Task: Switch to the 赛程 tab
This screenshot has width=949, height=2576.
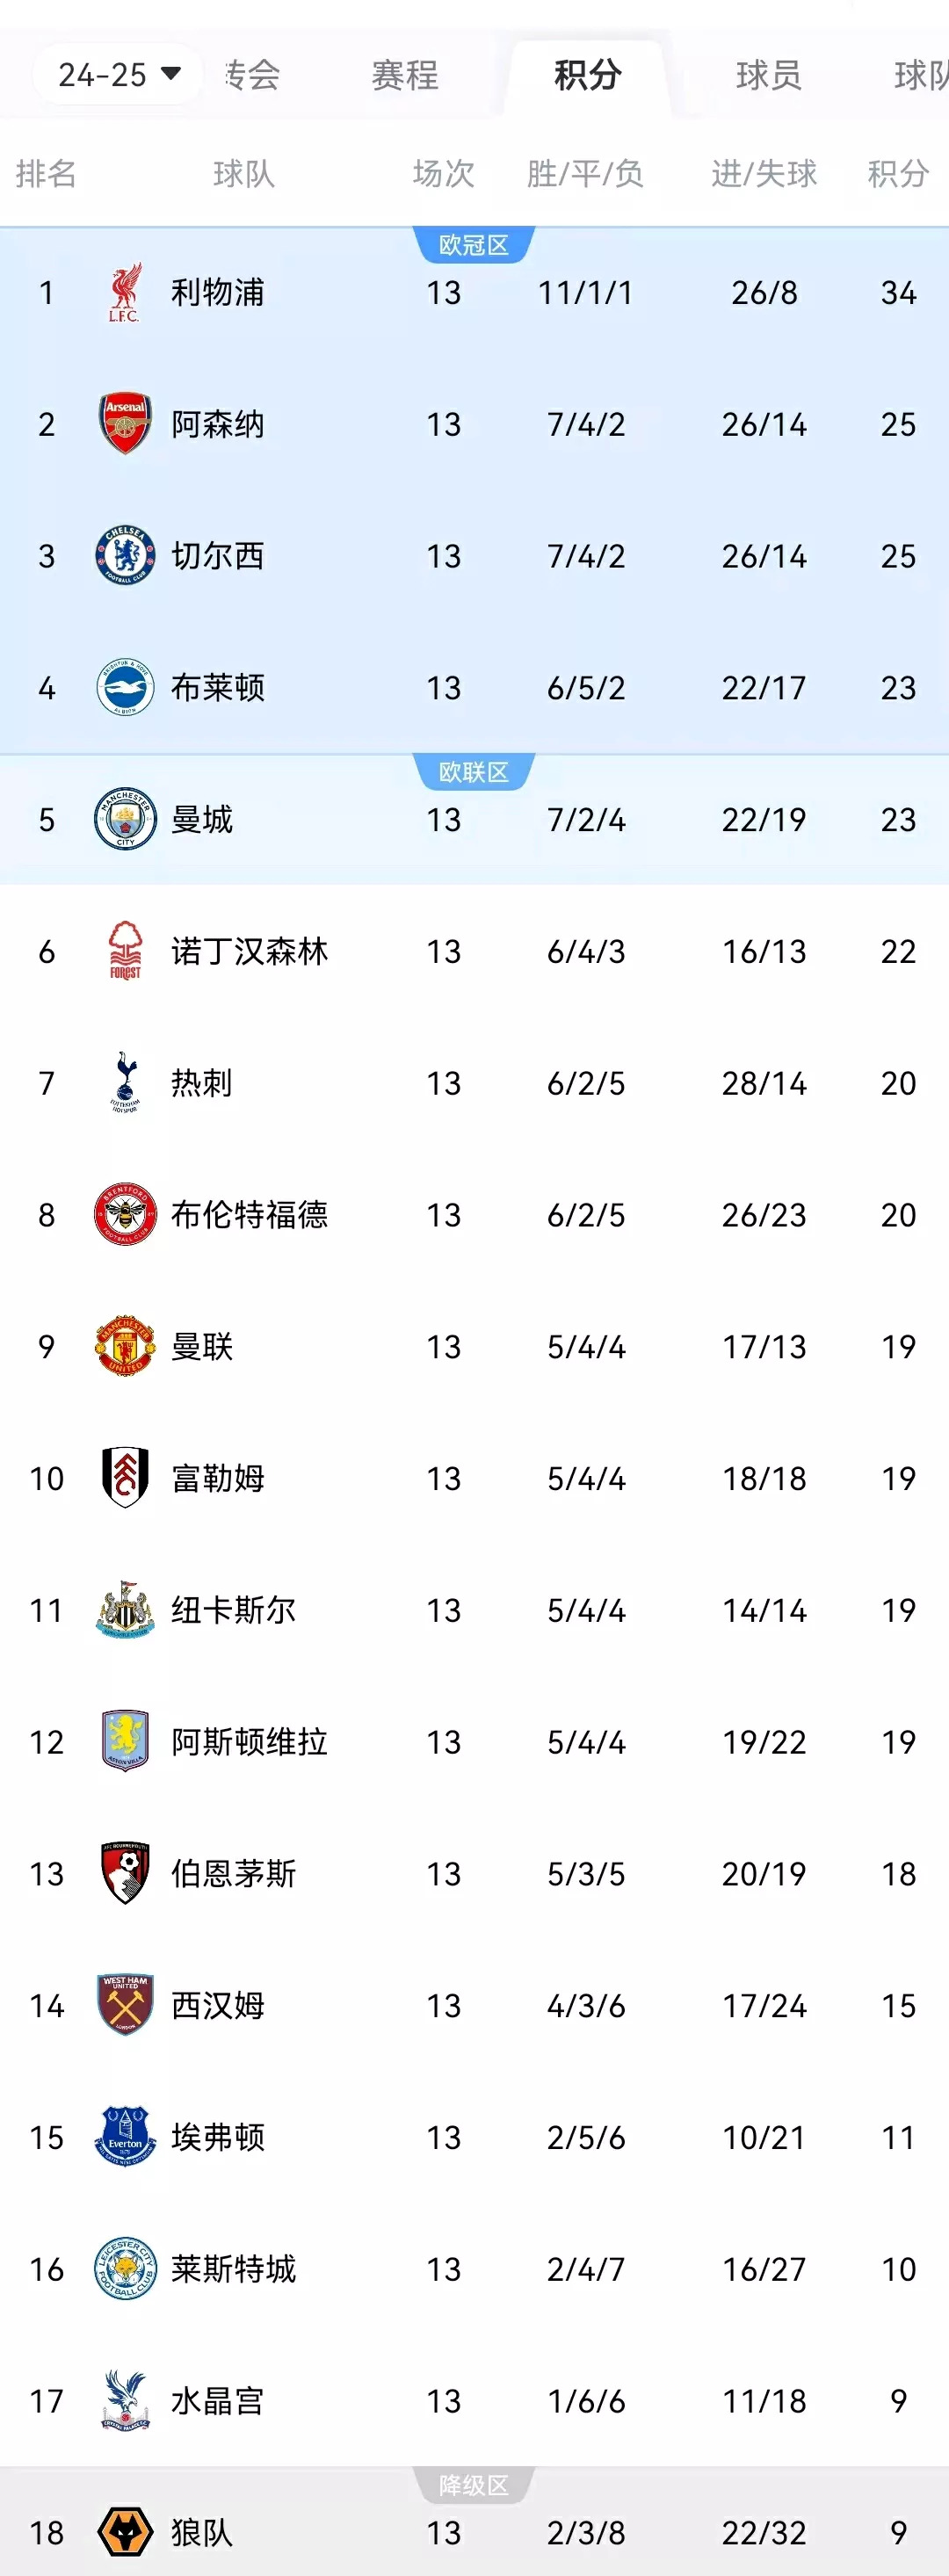Action: pos(405,75)
